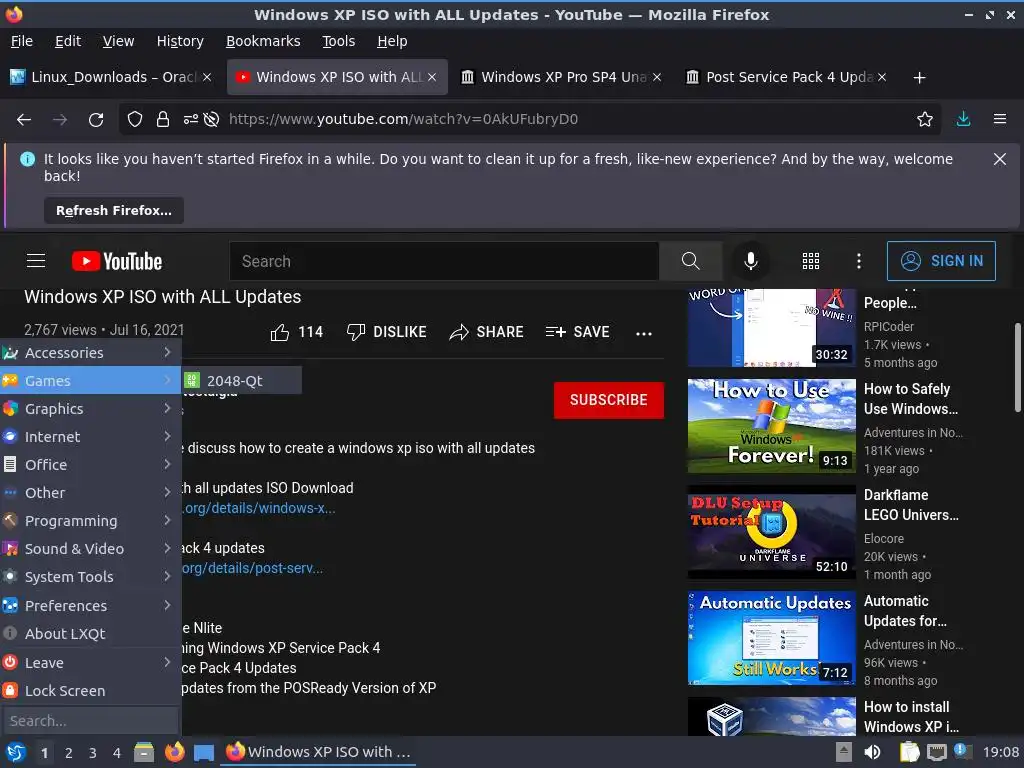This screenshot has width=1024, height=768.
Task: Click the red SUBSCRIBE button
Action: (609, 400)
